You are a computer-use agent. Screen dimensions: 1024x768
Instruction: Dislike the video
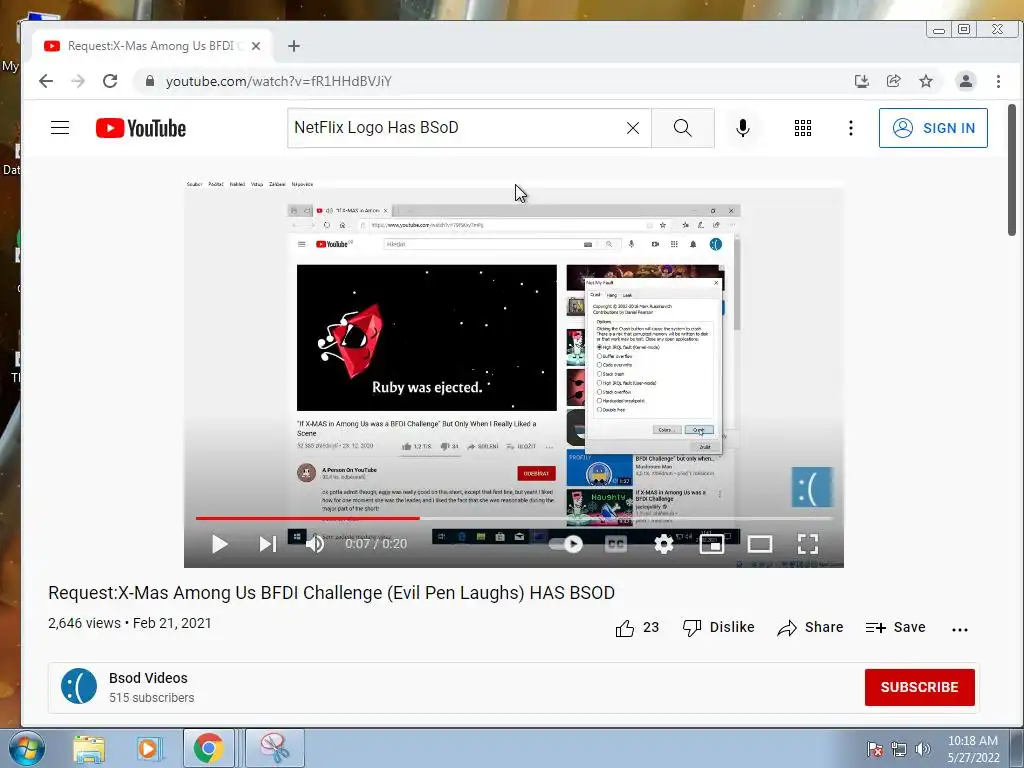(718, 628)
